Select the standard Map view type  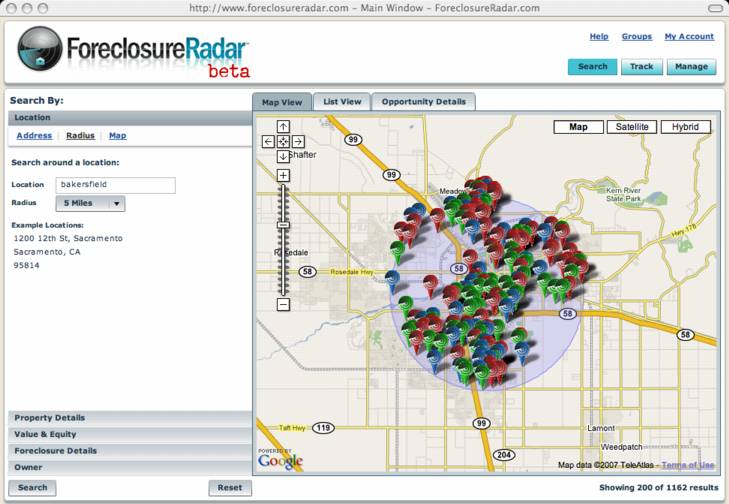pyautogui.click(x=578, y=127)
